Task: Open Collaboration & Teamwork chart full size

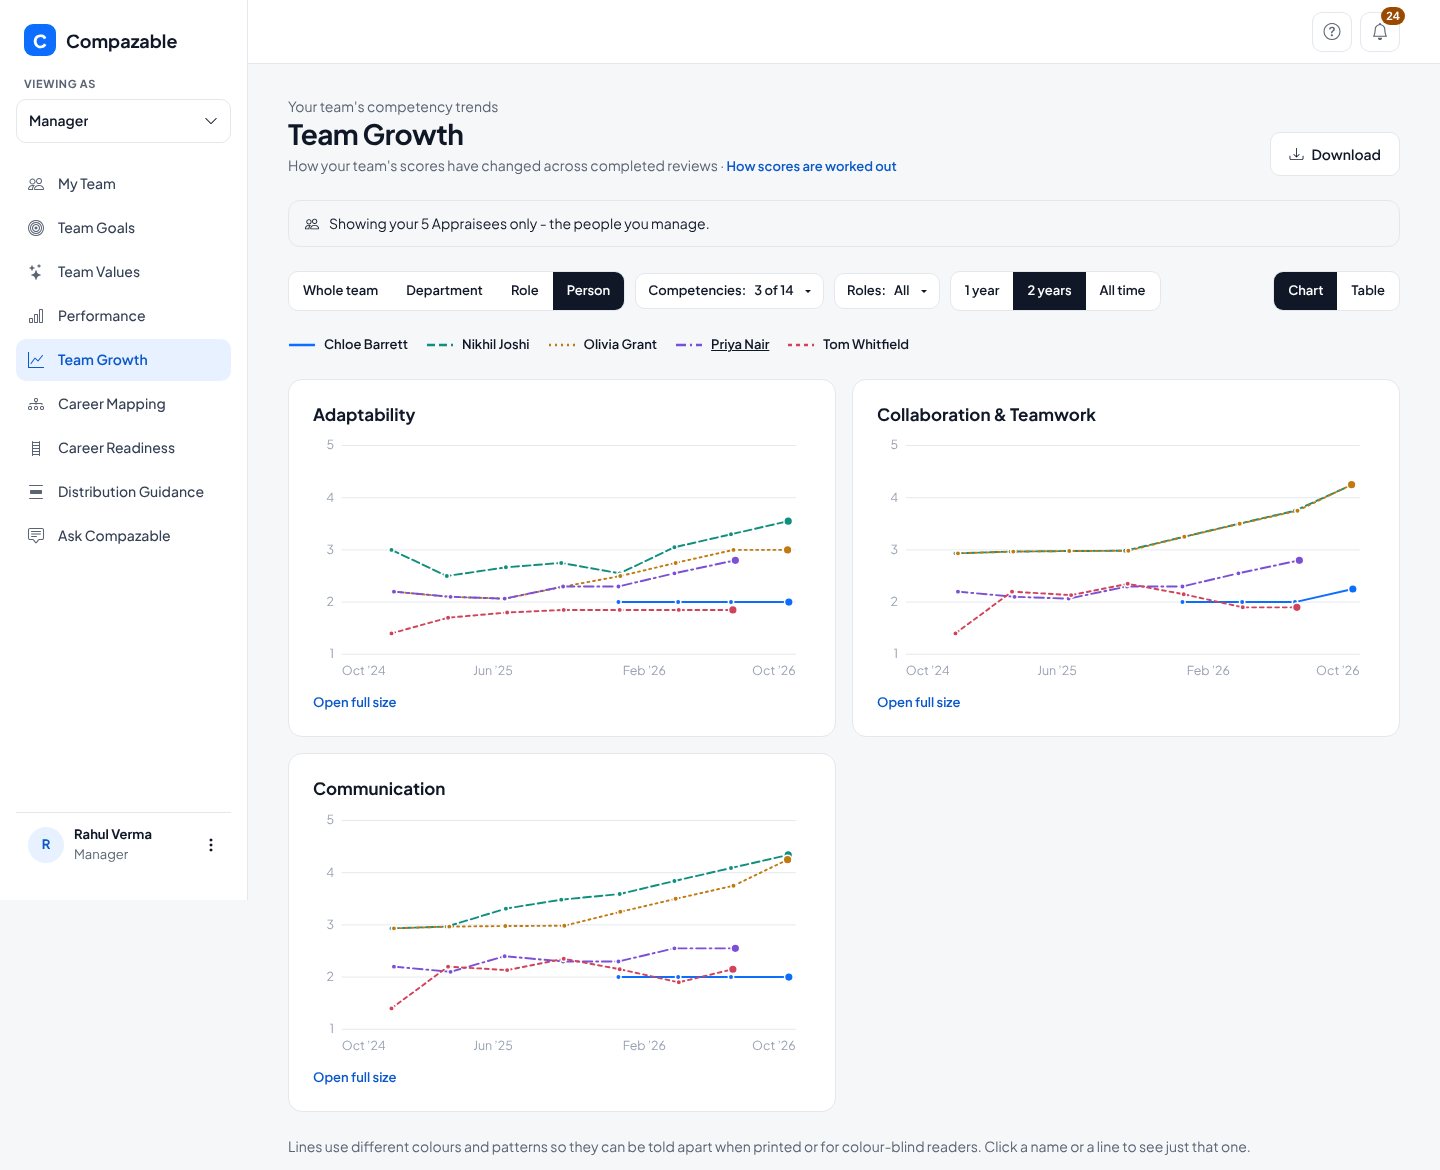Action: 919,703
